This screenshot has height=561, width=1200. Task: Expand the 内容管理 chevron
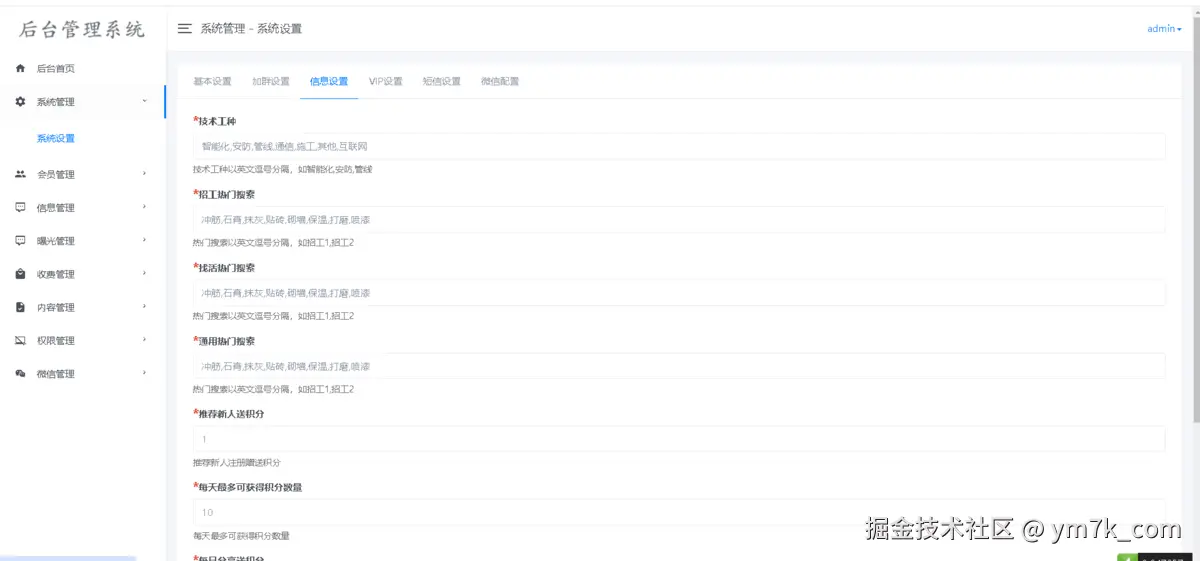[x=145, y=306]
